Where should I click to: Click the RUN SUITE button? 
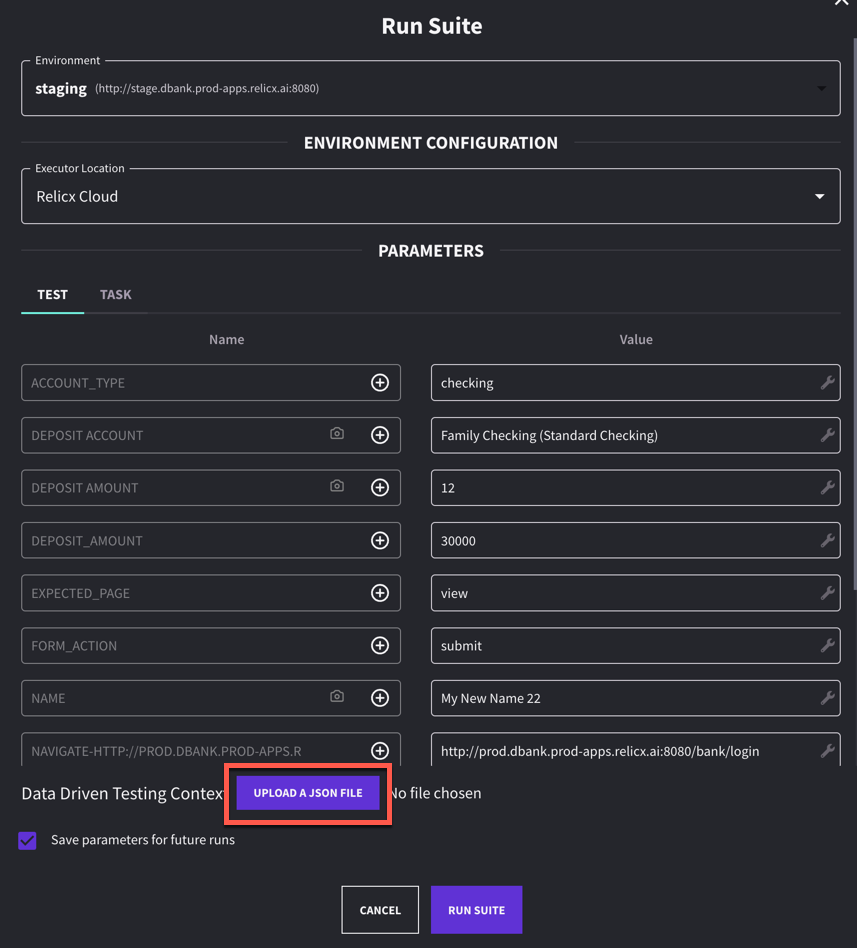pos(476,909)
